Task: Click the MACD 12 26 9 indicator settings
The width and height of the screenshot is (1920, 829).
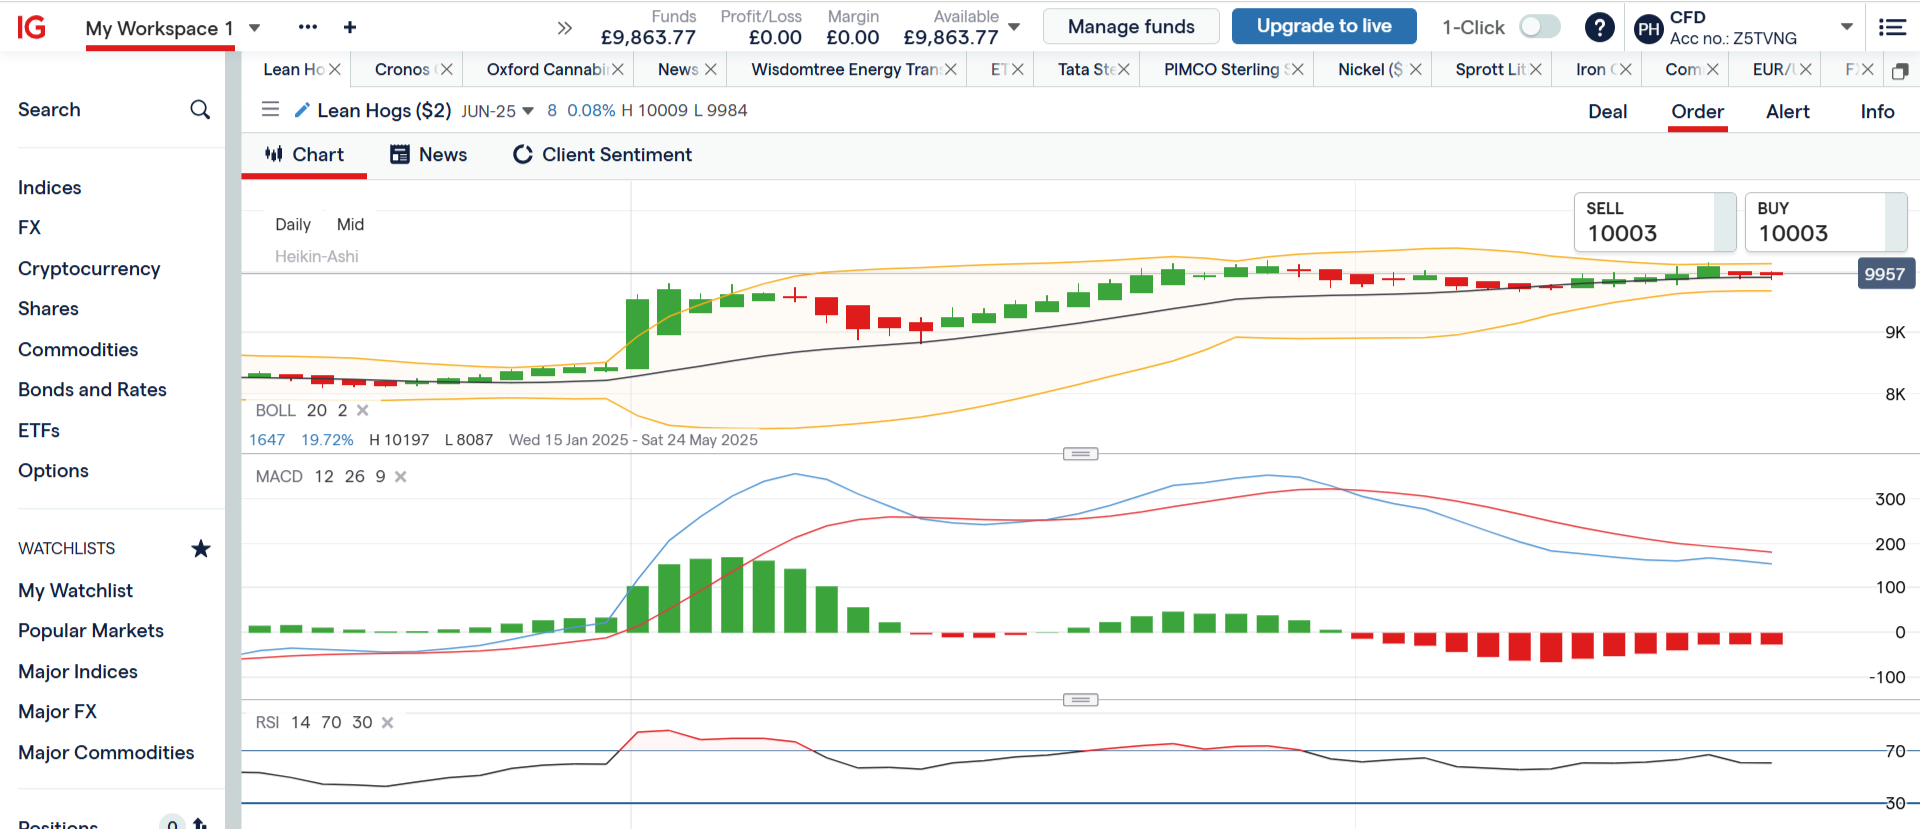Action: tap(320, 477)
